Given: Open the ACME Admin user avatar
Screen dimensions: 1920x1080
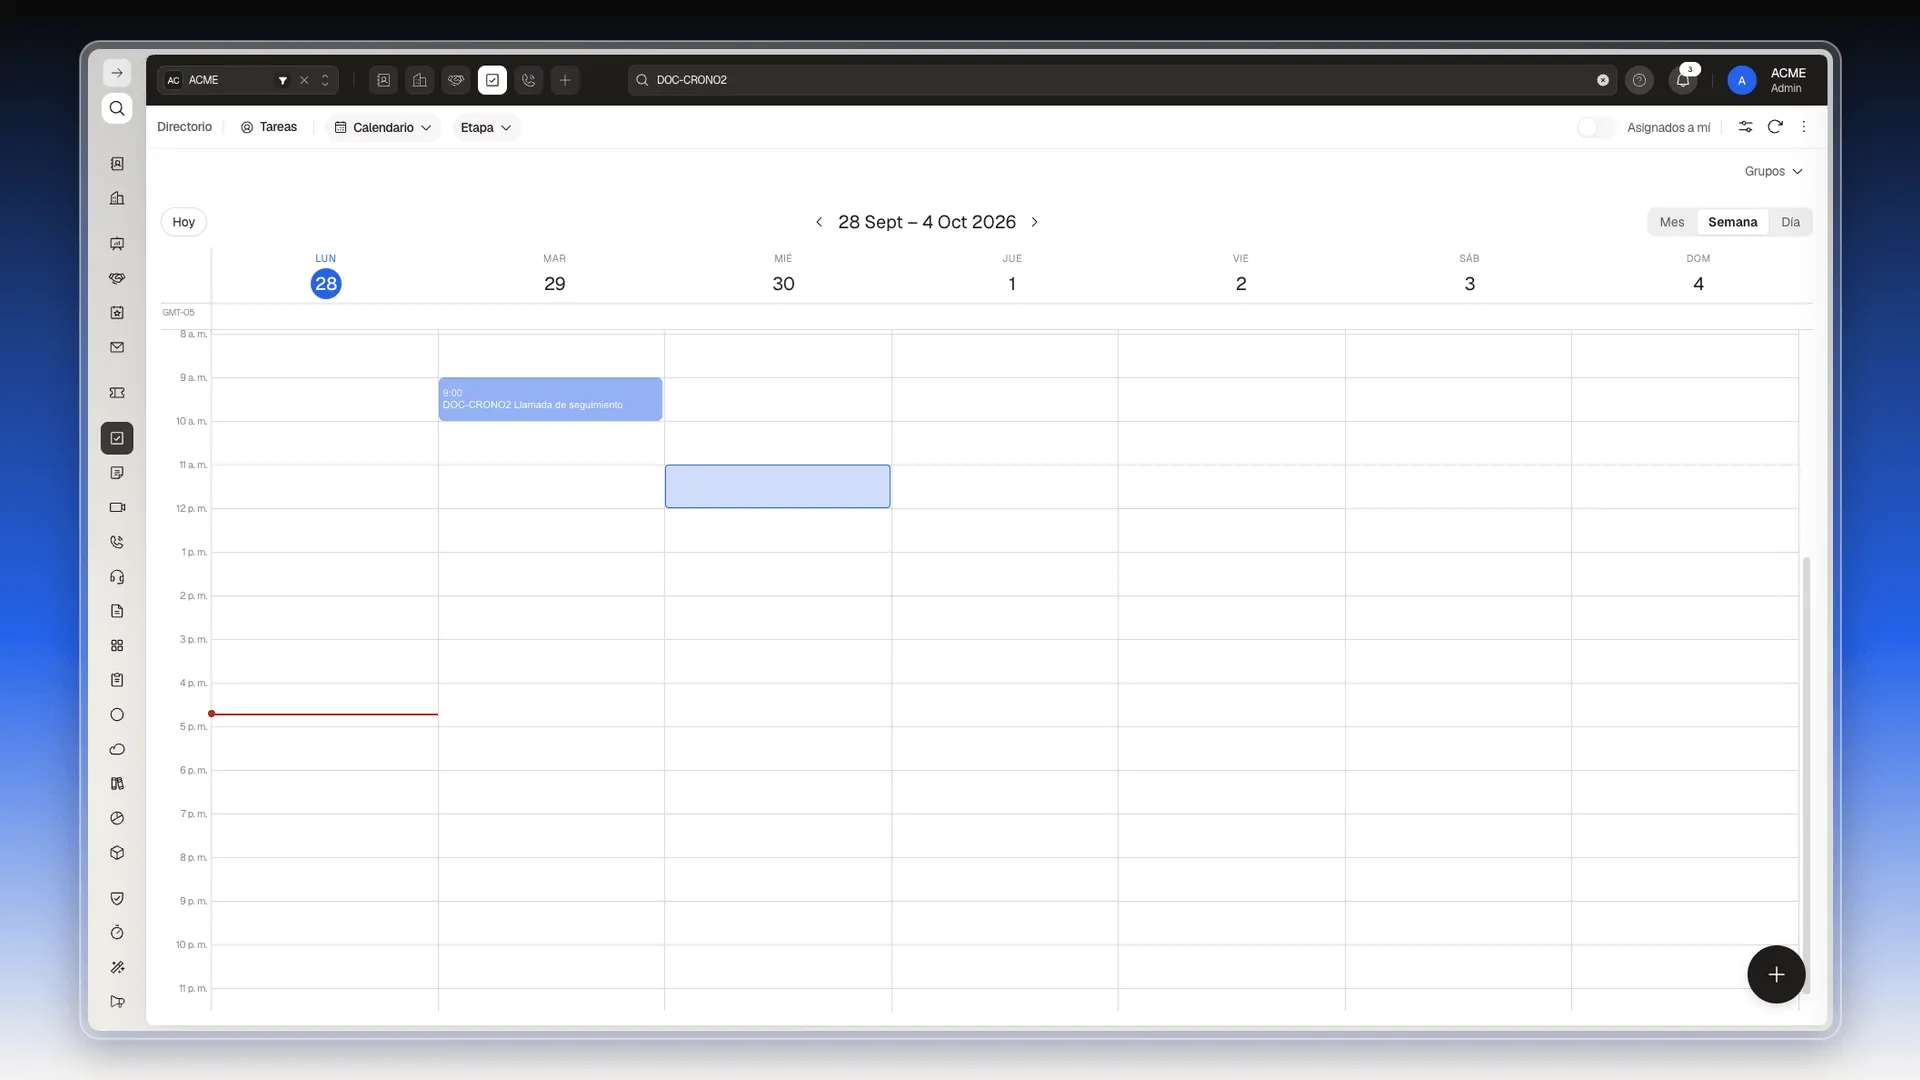Looking at the screenshot, I should 1741,80.
